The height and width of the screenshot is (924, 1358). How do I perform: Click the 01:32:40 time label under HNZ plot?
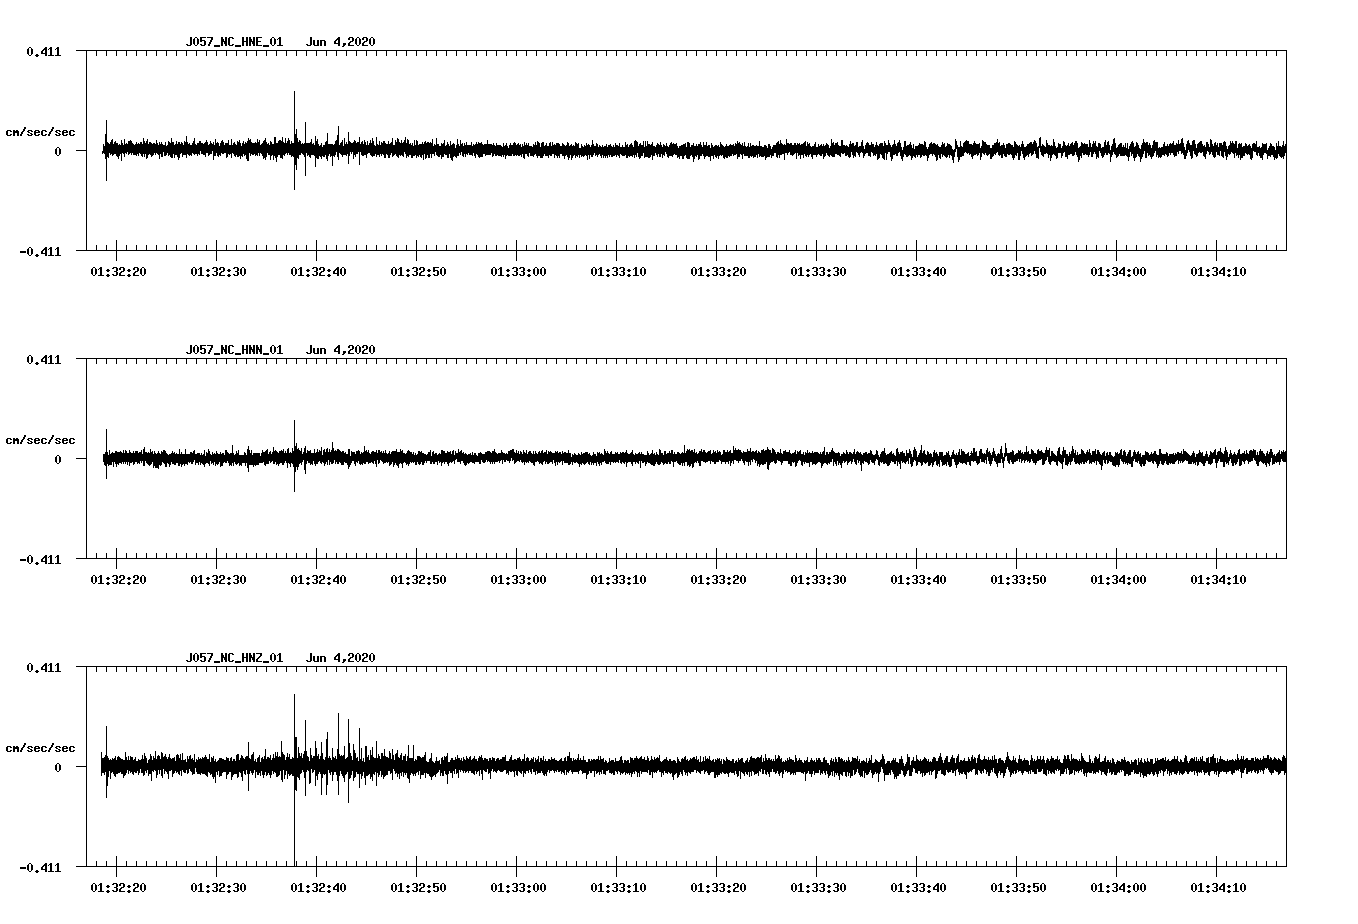(x=318, y=888)
